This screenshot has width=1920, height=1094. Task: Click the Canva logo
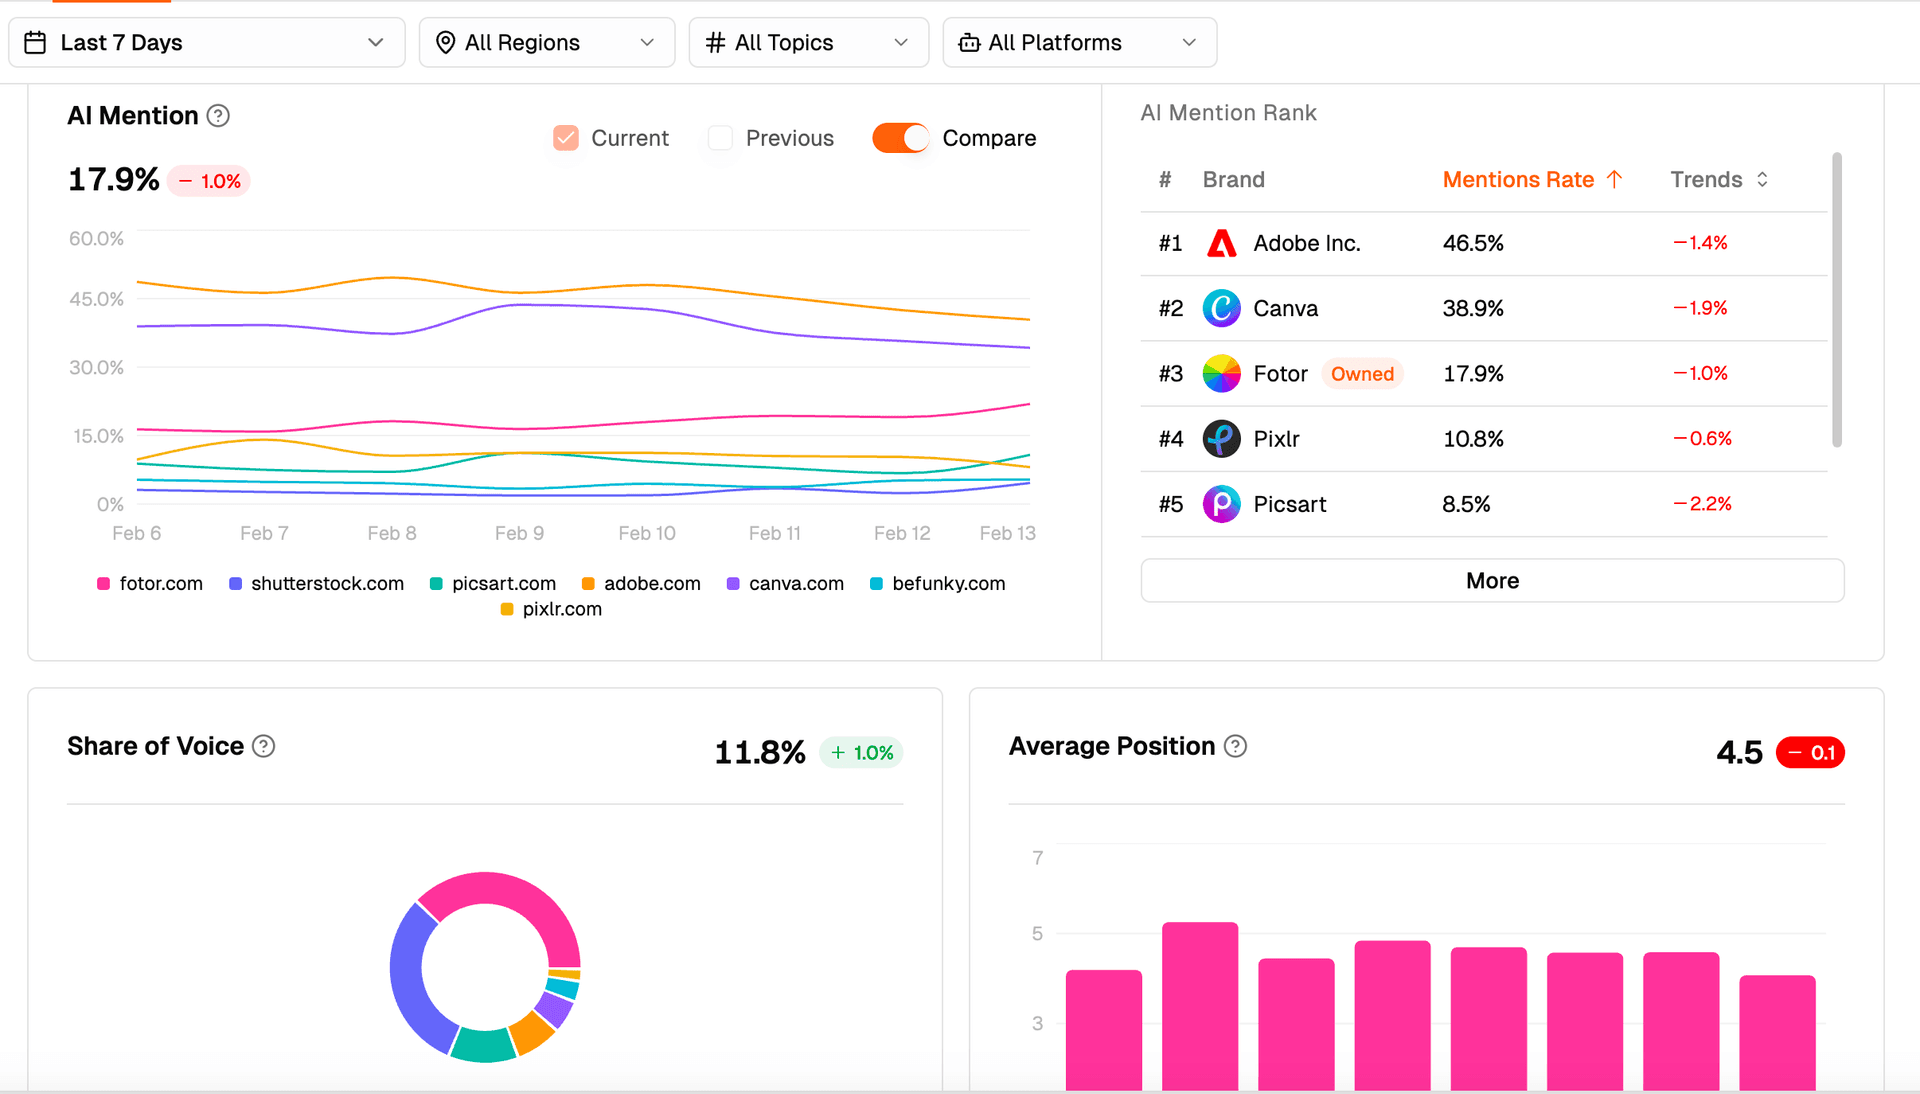pyautogui.click(x=1221, y=308)
